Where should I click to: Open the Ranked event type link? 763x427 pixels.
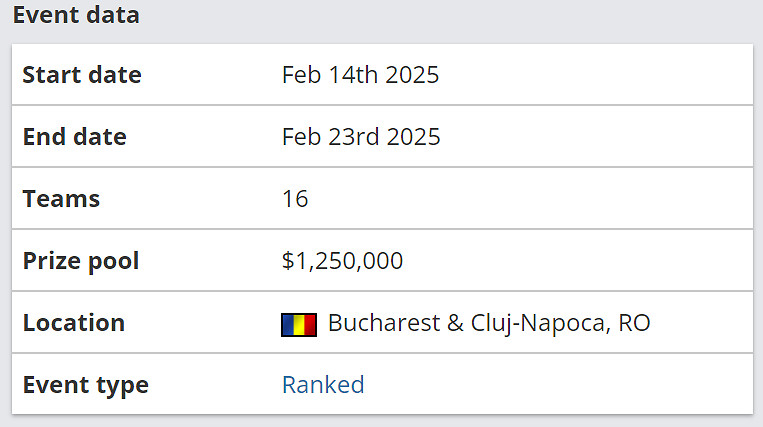point(323,385)
